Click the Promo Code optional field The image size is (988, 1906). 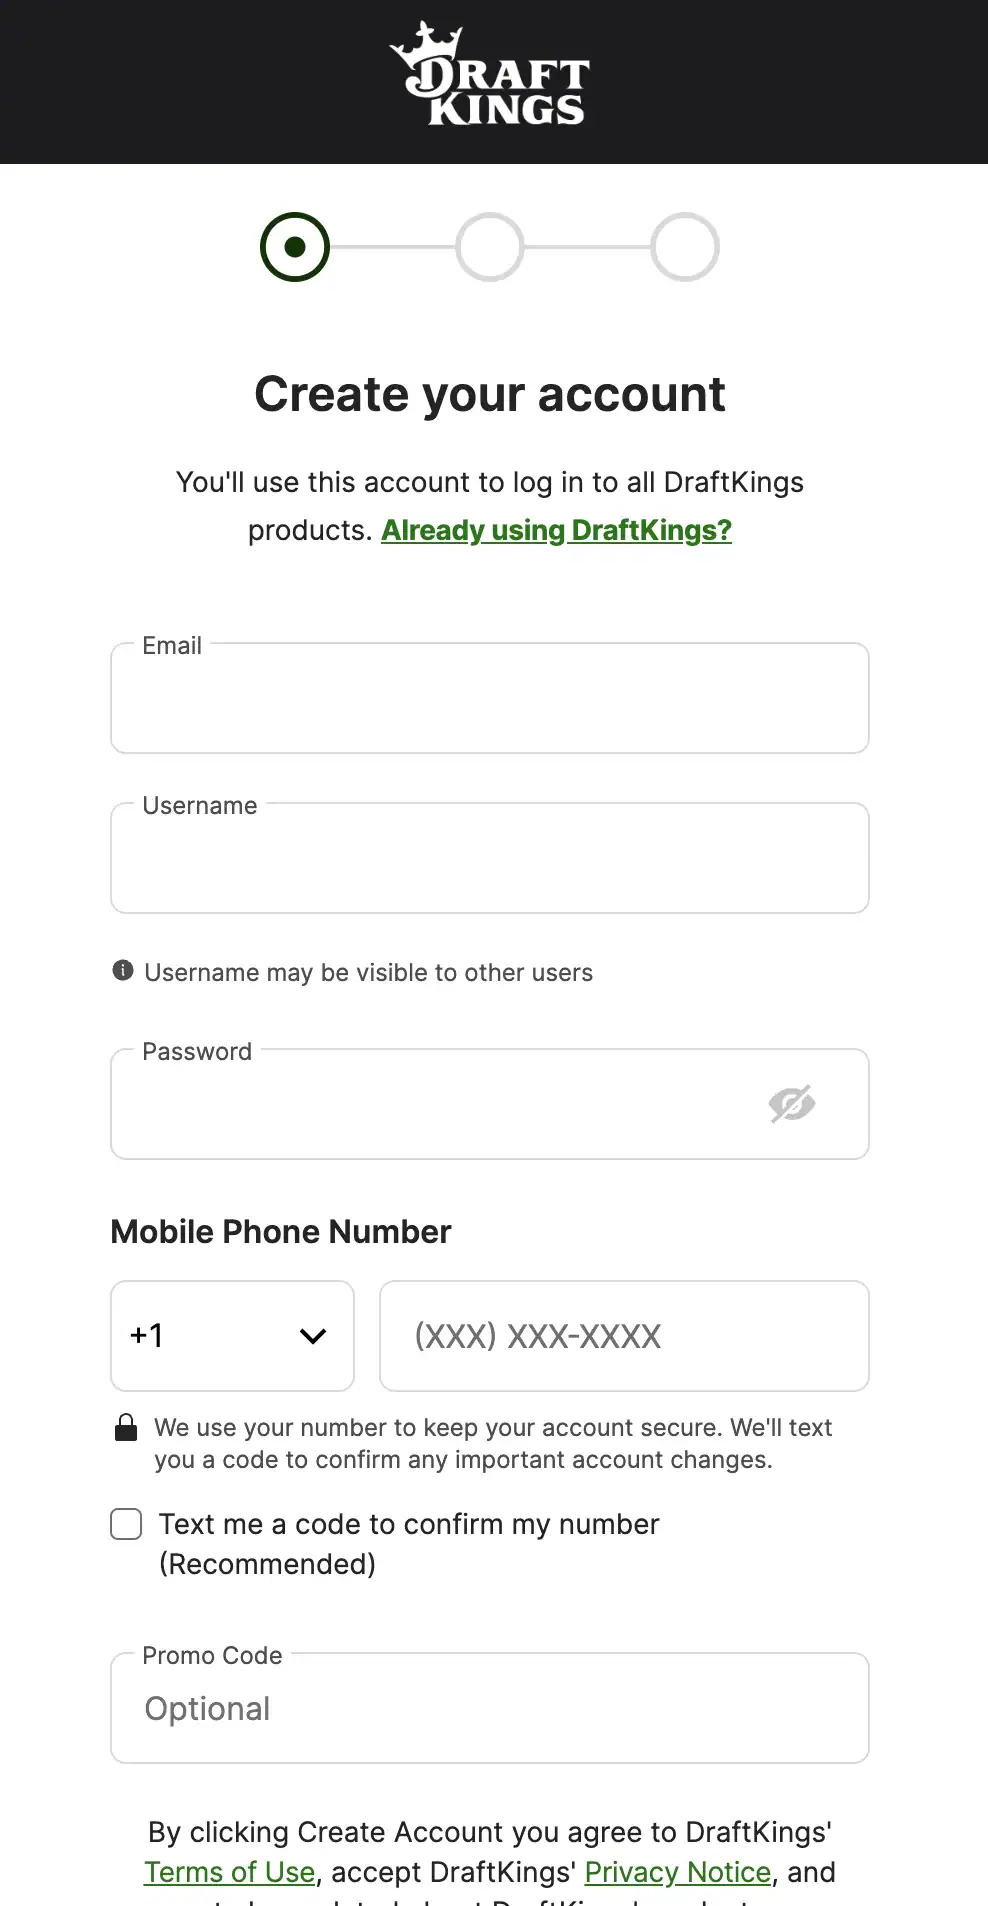tap(490, 1709)
